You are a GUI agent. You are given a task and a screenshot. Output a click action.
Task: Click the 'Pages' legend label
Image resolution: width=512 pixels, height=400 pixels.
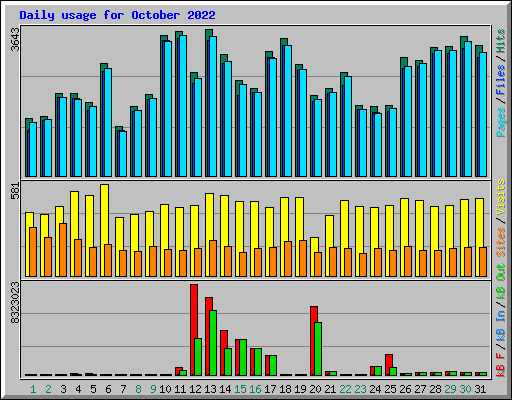point(501,122)
